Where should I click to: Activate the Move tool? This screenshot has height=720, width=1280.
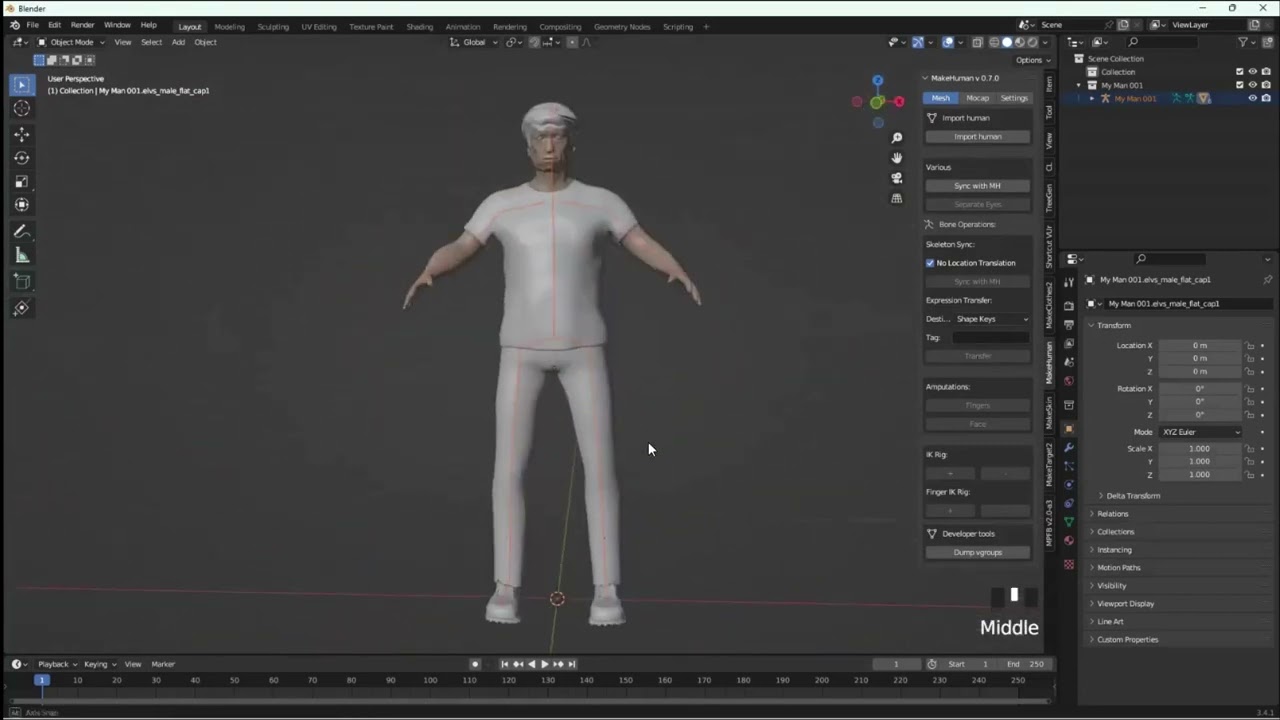(x=21, y=134)
